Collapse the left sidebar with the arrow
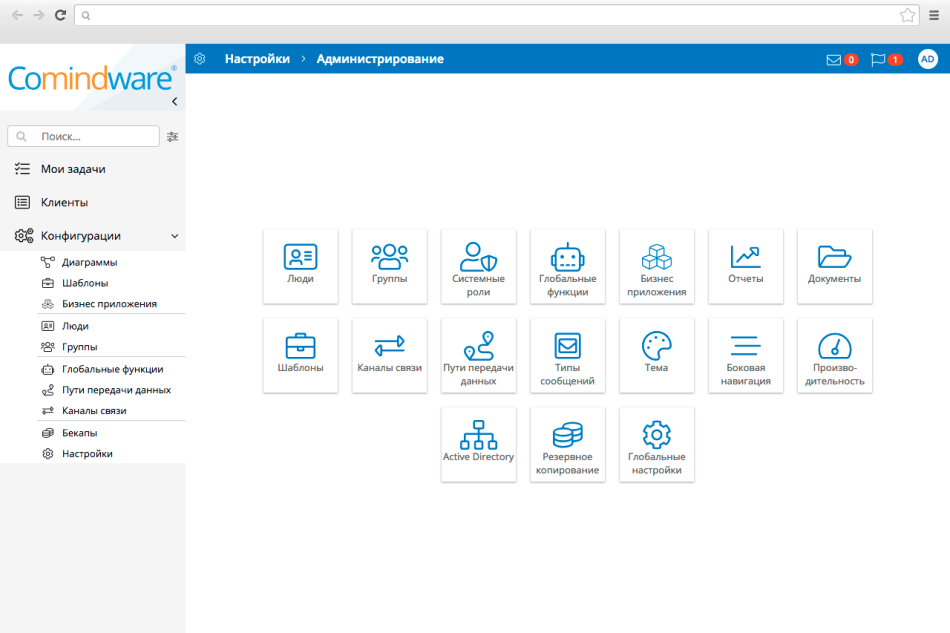The image size is (950, 633). click(174, 102)
